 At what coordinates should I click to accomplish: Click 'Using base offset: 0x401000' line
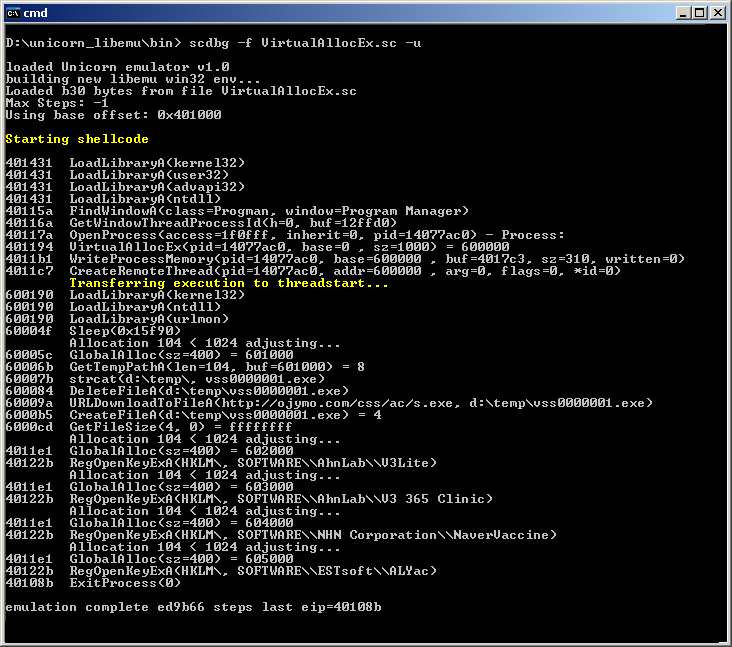(113, 115)
